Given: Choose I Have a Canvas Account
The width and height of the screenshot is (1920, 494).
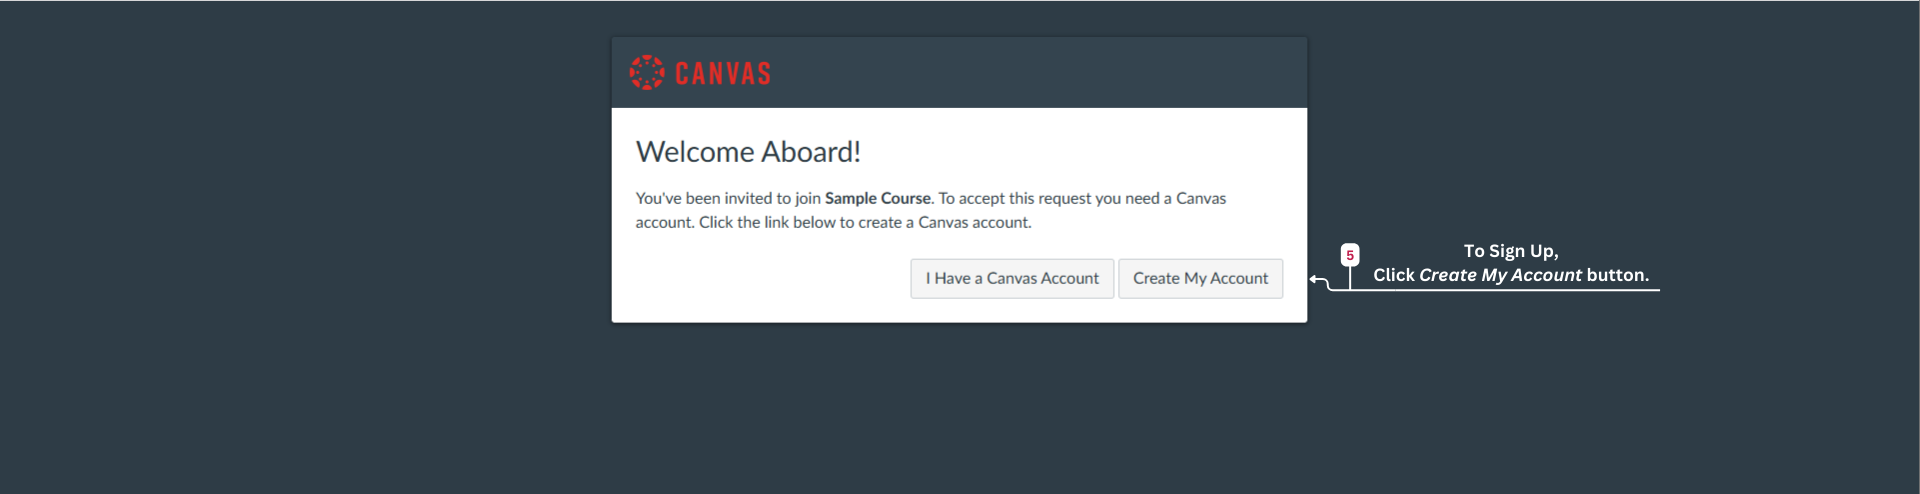Looking at the screenshot, I should tap(1011, 278).
